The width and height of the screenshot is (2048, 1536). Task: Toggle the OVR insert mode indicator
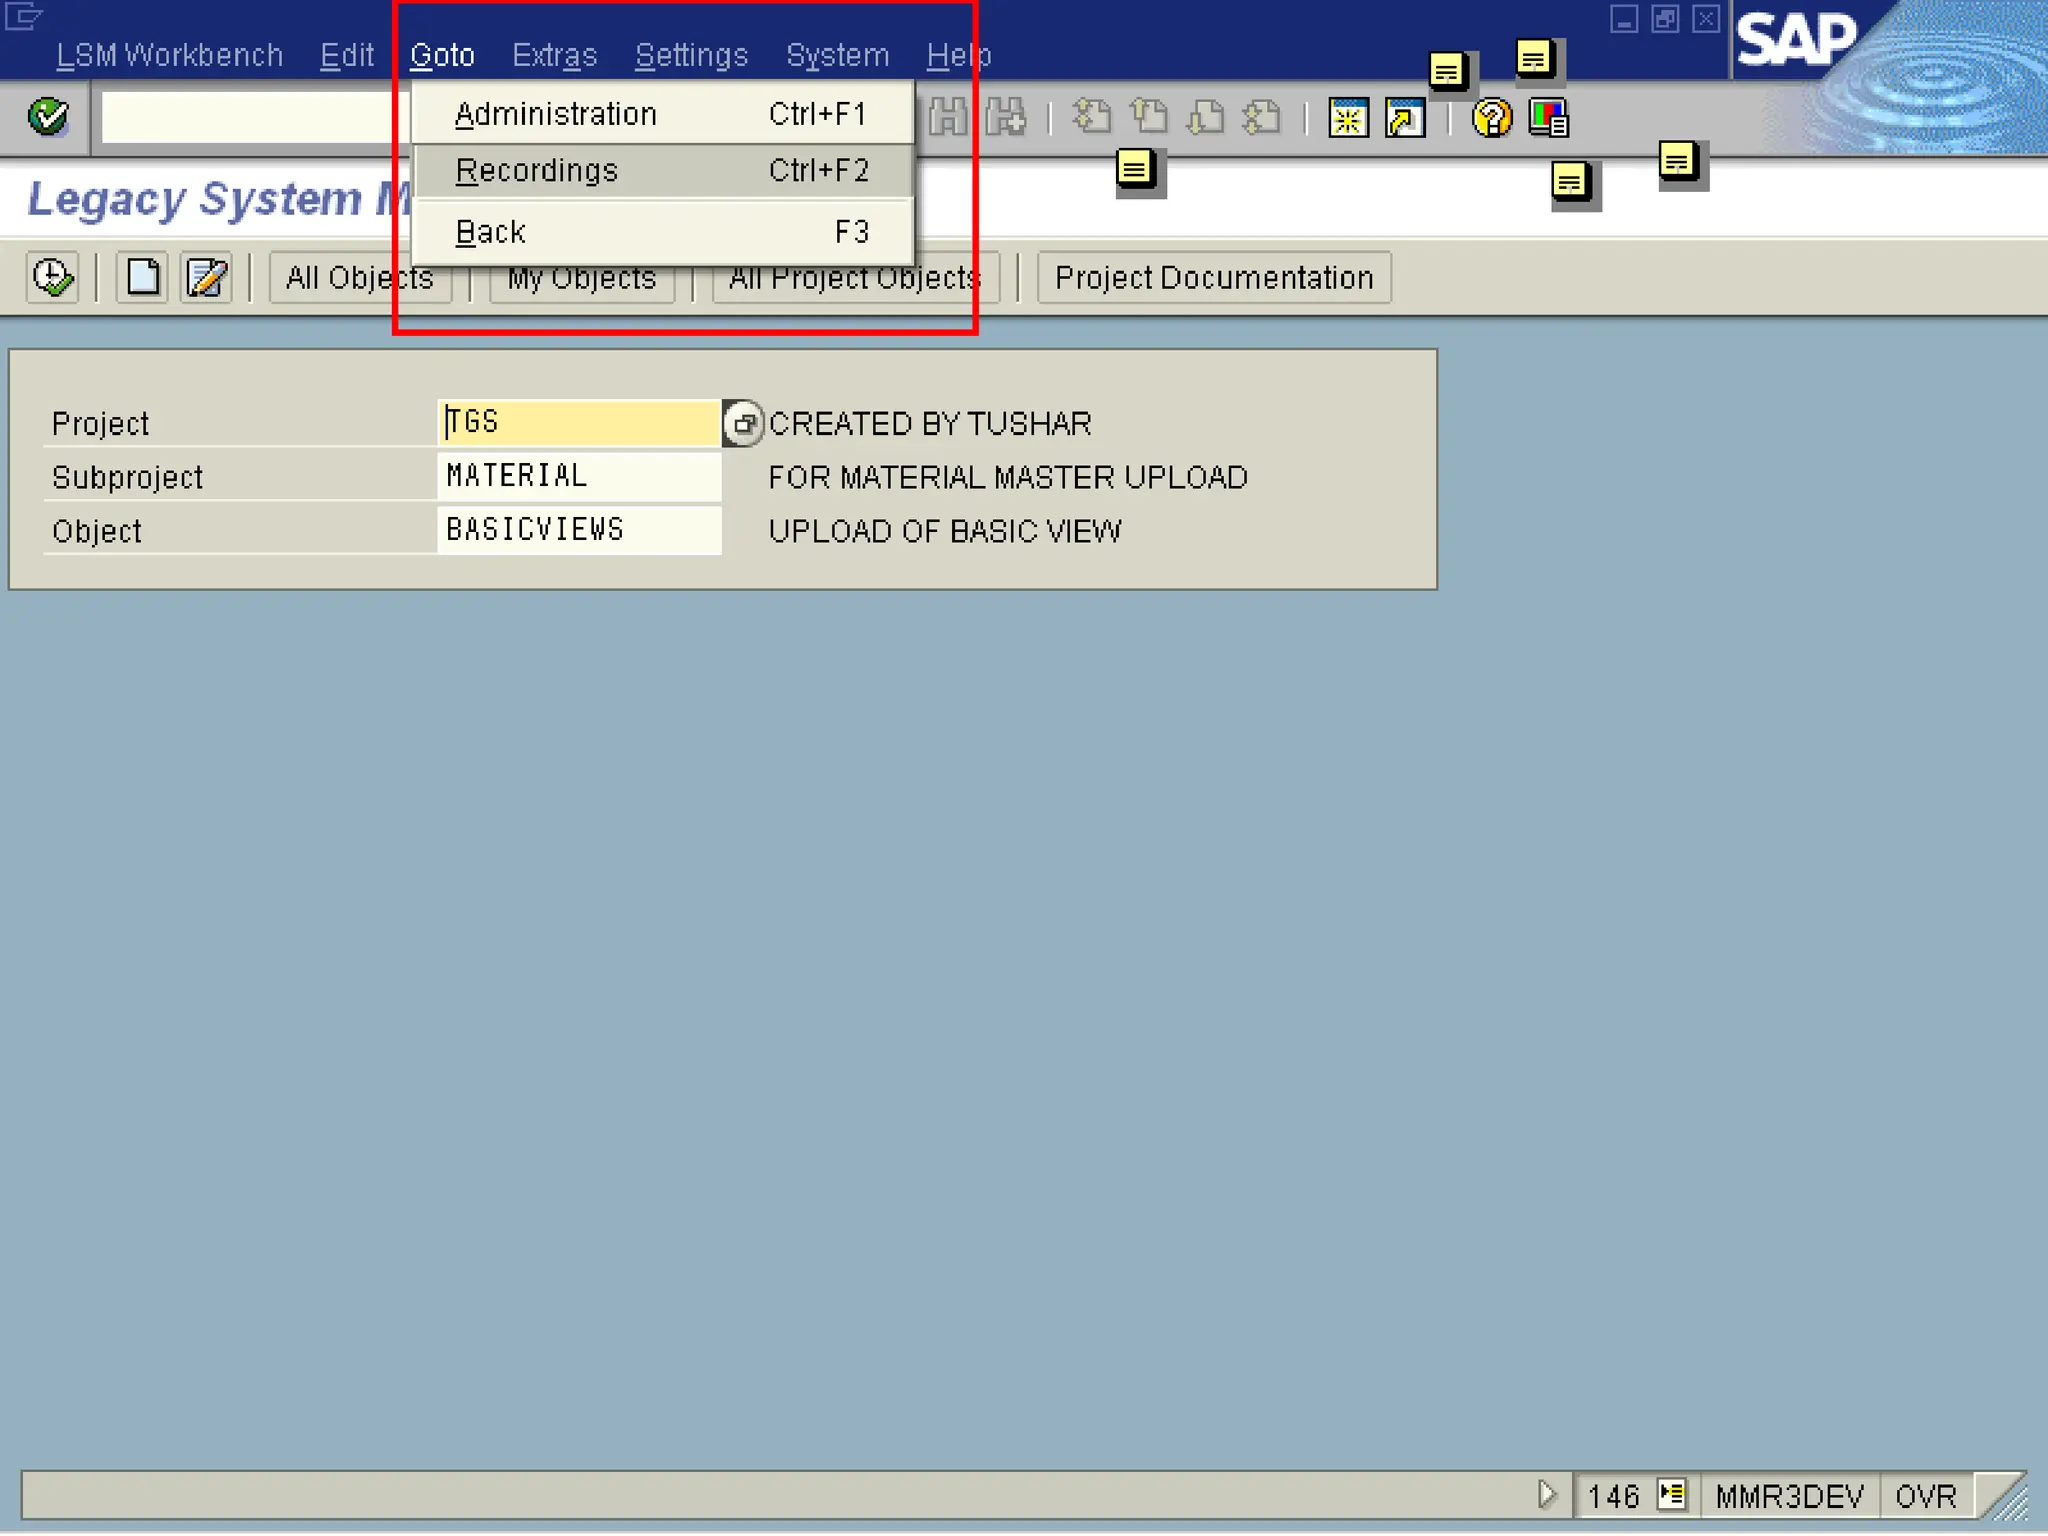coord(1925,1496)
